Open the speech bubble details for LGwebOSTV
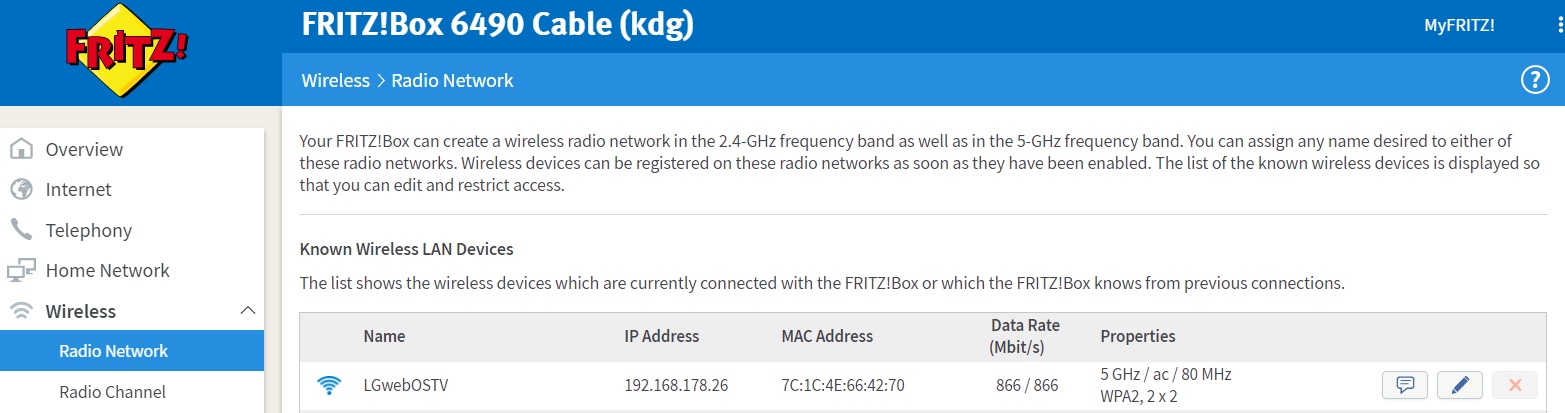Viewport: 1565px width, 413px height. (1405, 385)
